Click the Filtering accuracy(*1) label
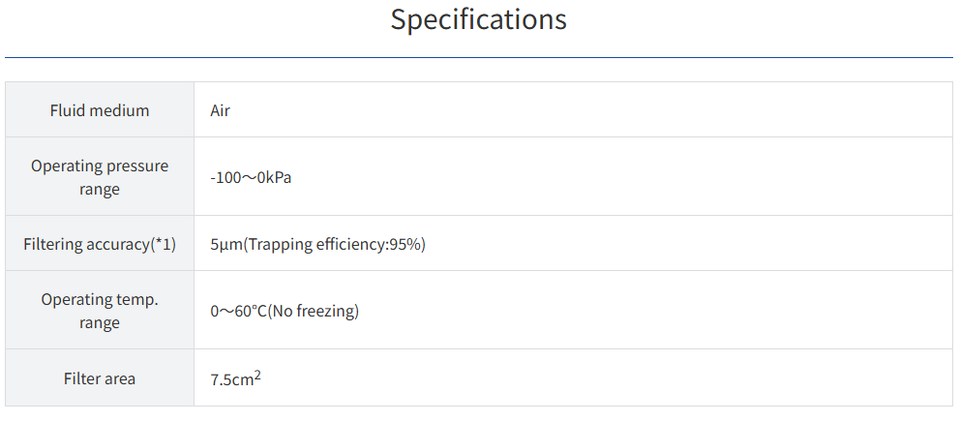960x422 pixels. (x=99, y=244)
